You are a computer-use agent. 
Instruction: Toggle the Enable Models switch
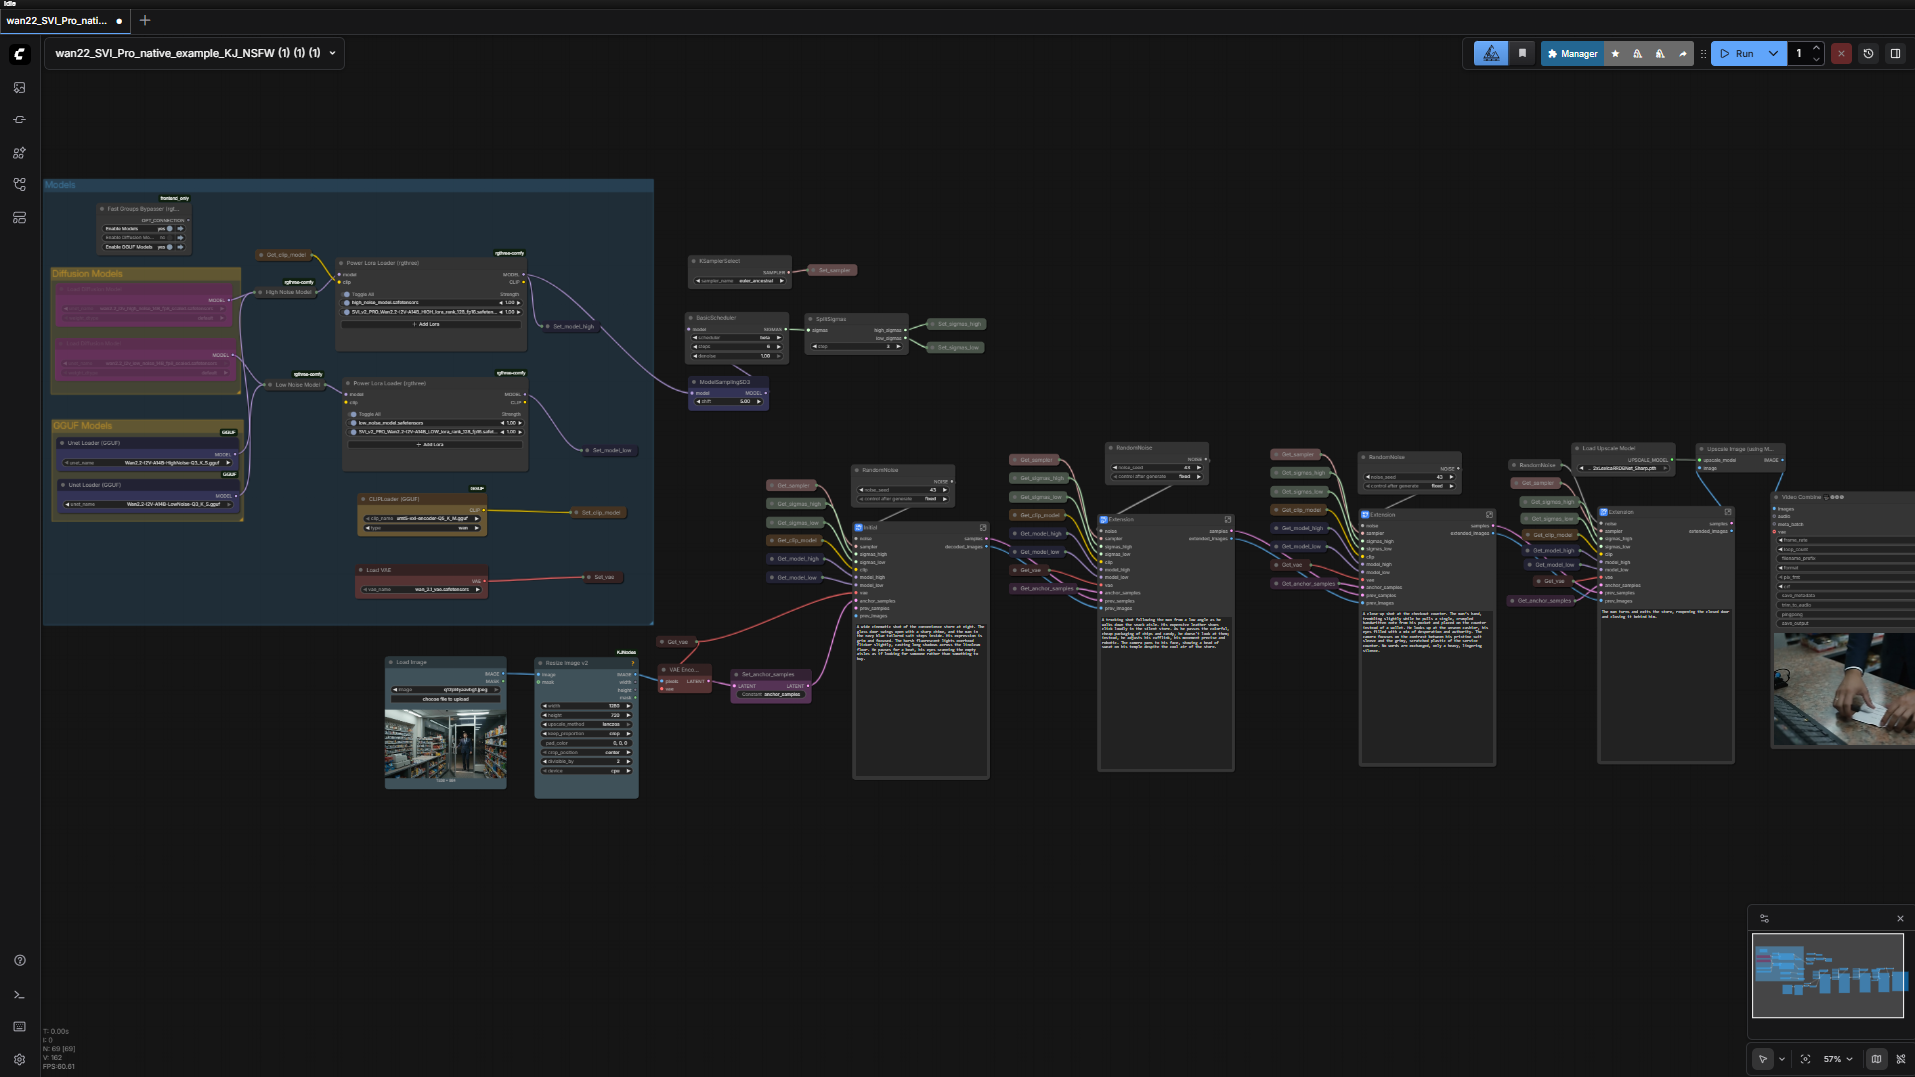click(x=170, y=228)
